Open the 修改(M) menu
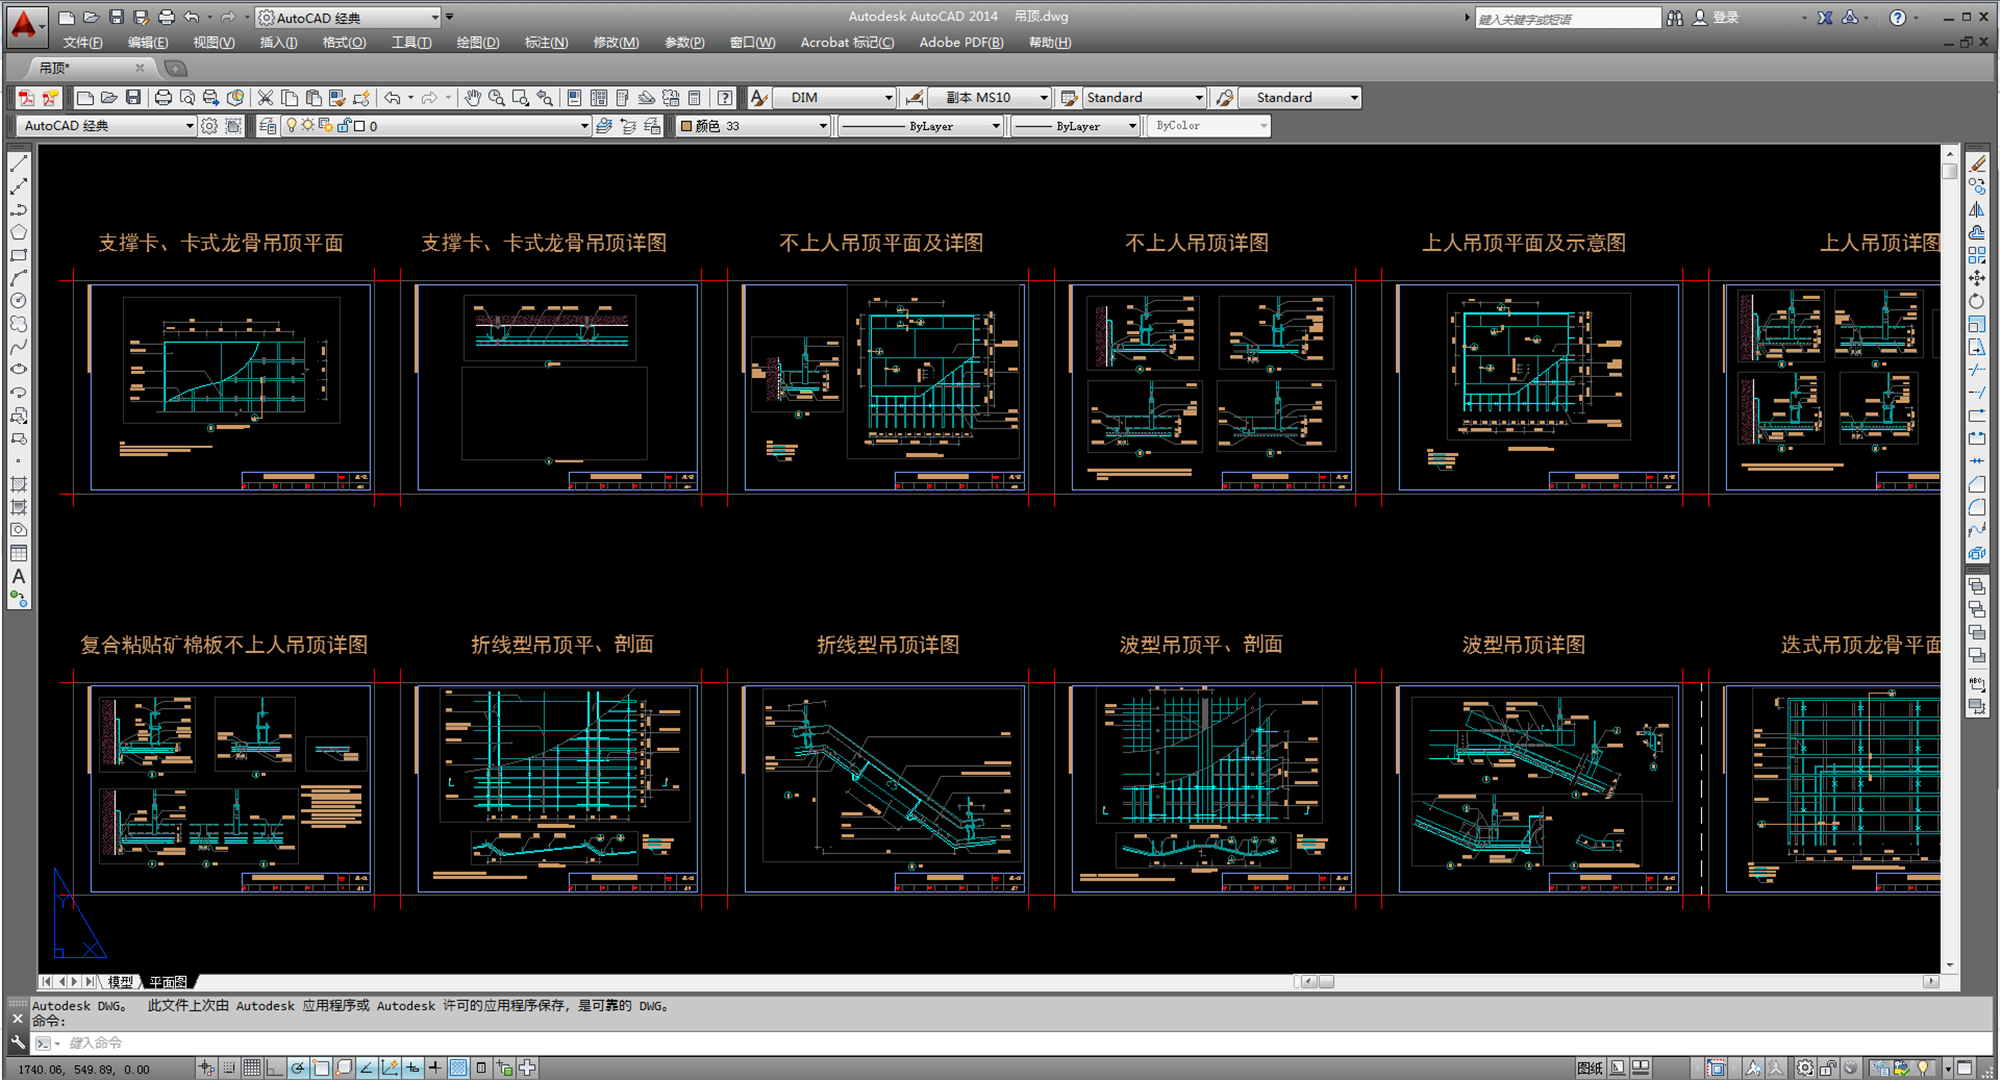This screenshot has height=1080, width=2000. point(615,43)
